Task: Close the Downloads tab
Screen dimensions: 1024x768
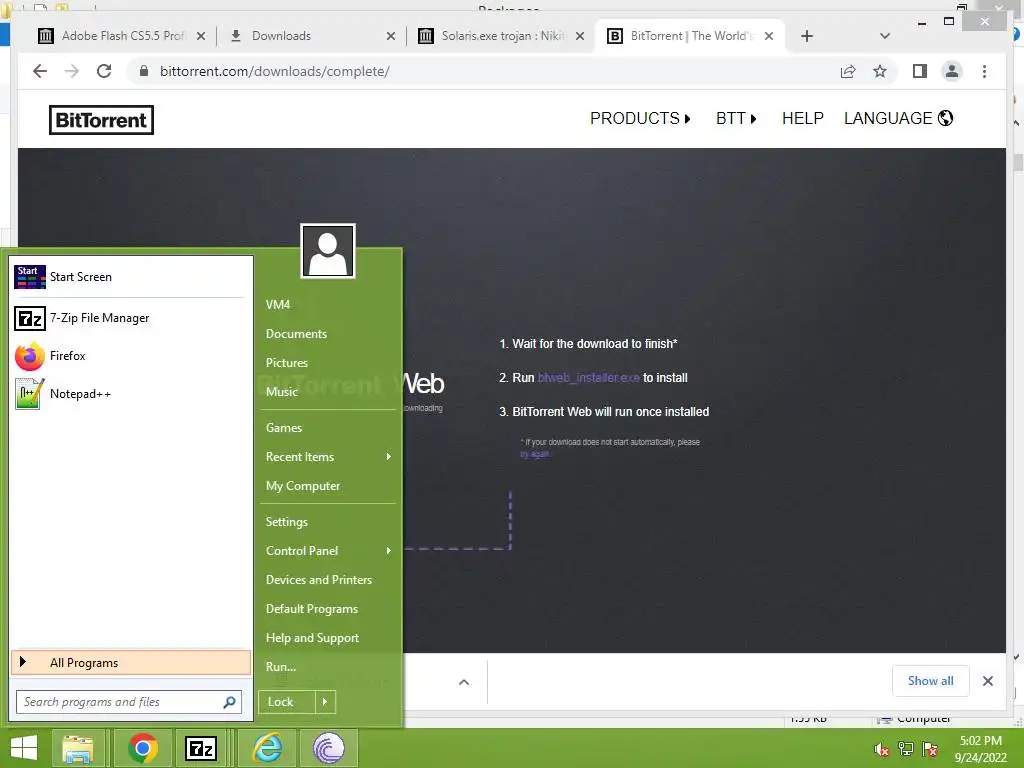Action: tap(391, 37)
